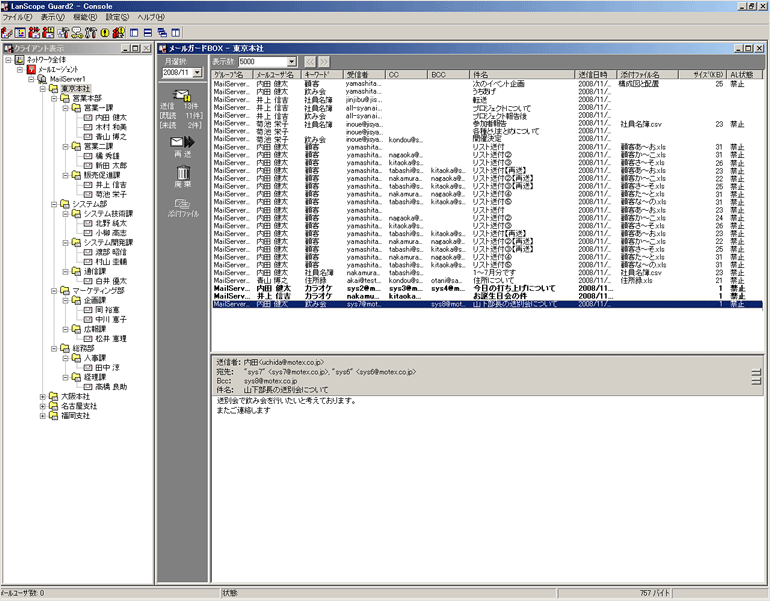
Task: Sort by the 件名 column header
Action: click(522, 75)
